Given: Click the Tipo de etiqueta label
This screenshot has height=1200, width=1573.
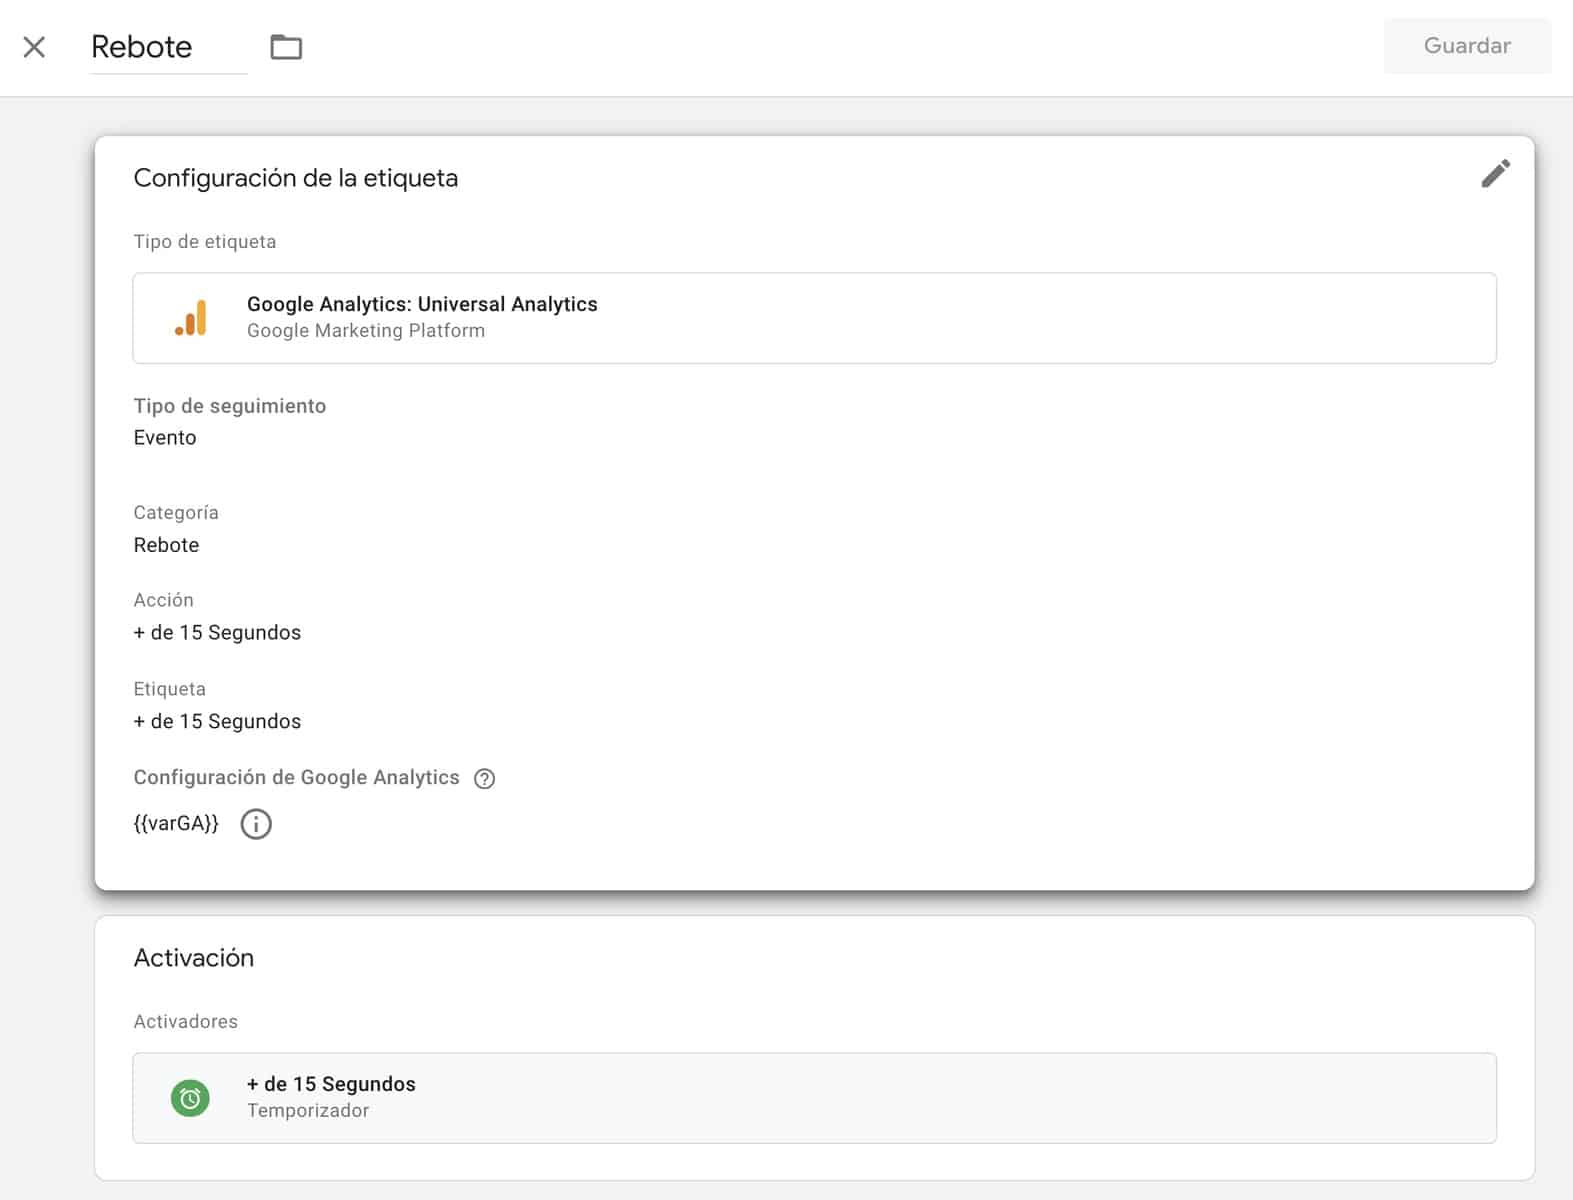Looking at the screenshot, I should coord(205,242).
